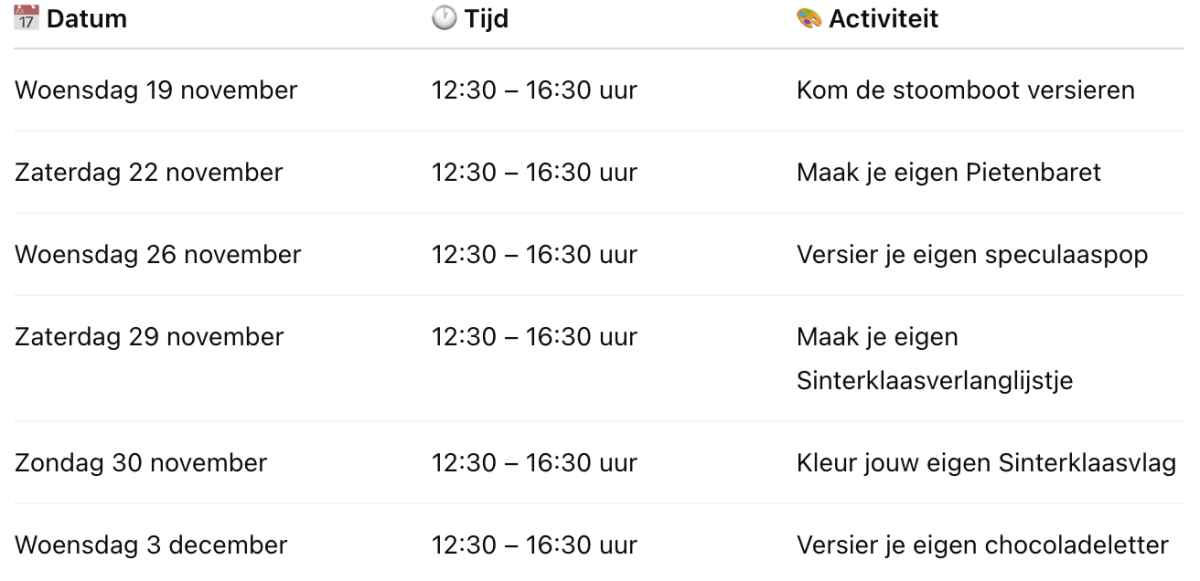Select the Woensdag 3 december date

click(150, 545)
